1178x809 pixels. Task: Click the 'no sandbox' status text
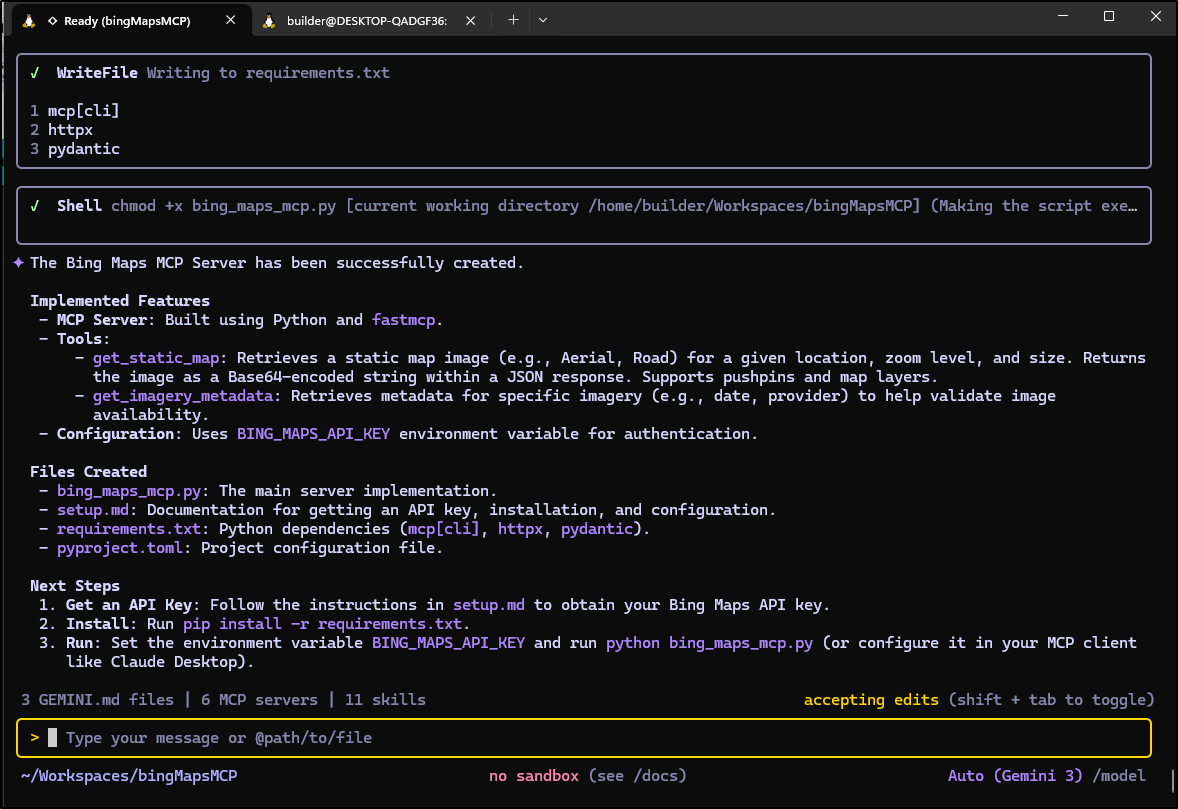click(x=534, y=776)
